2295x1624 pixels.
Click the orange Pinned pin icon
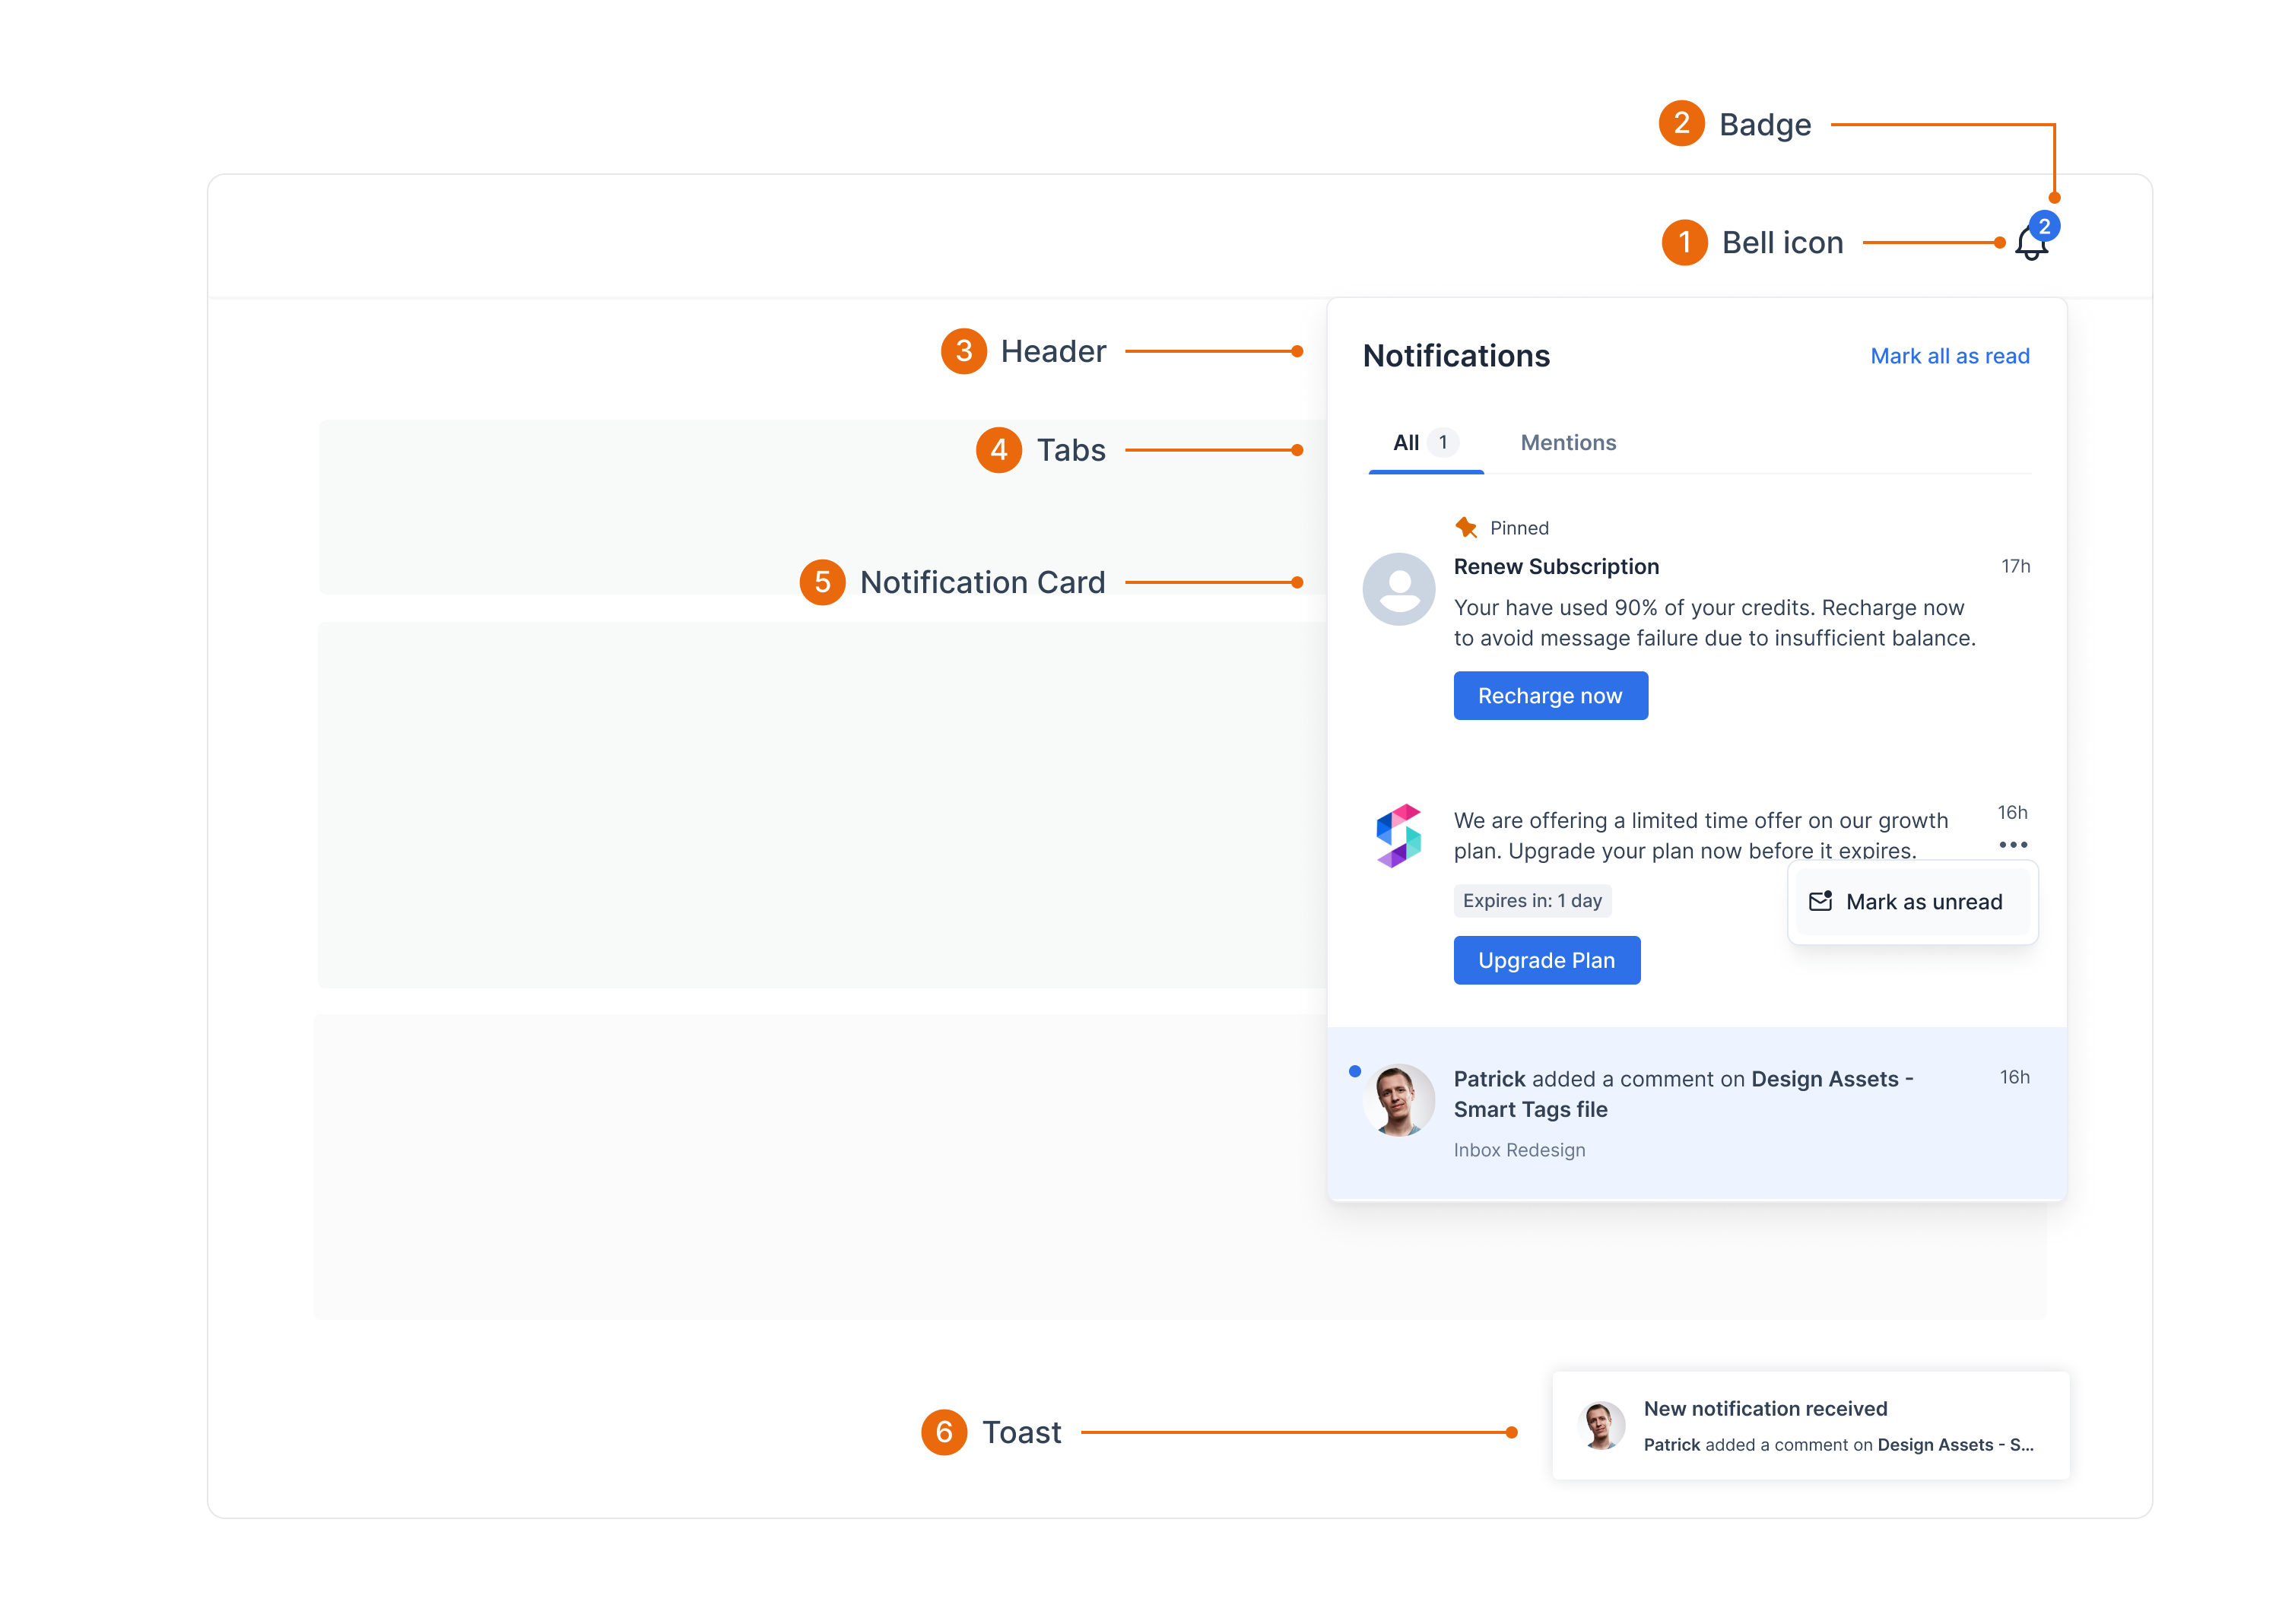click(1465, 527)
